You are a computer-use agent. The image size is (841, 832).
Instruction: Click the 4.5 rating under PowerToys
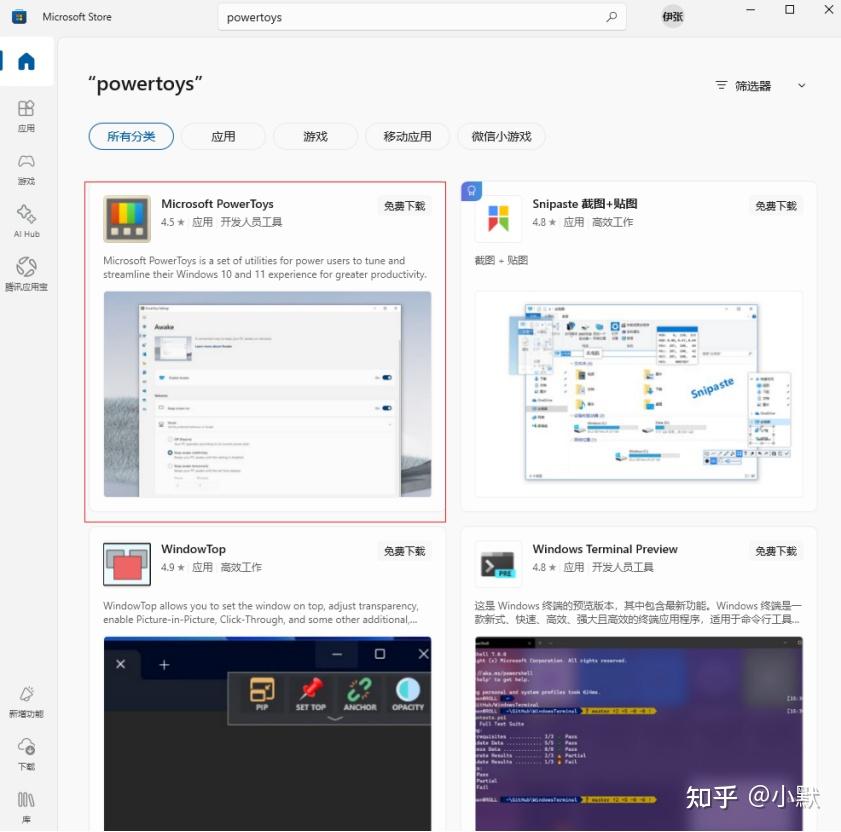[x=172, y=222]
